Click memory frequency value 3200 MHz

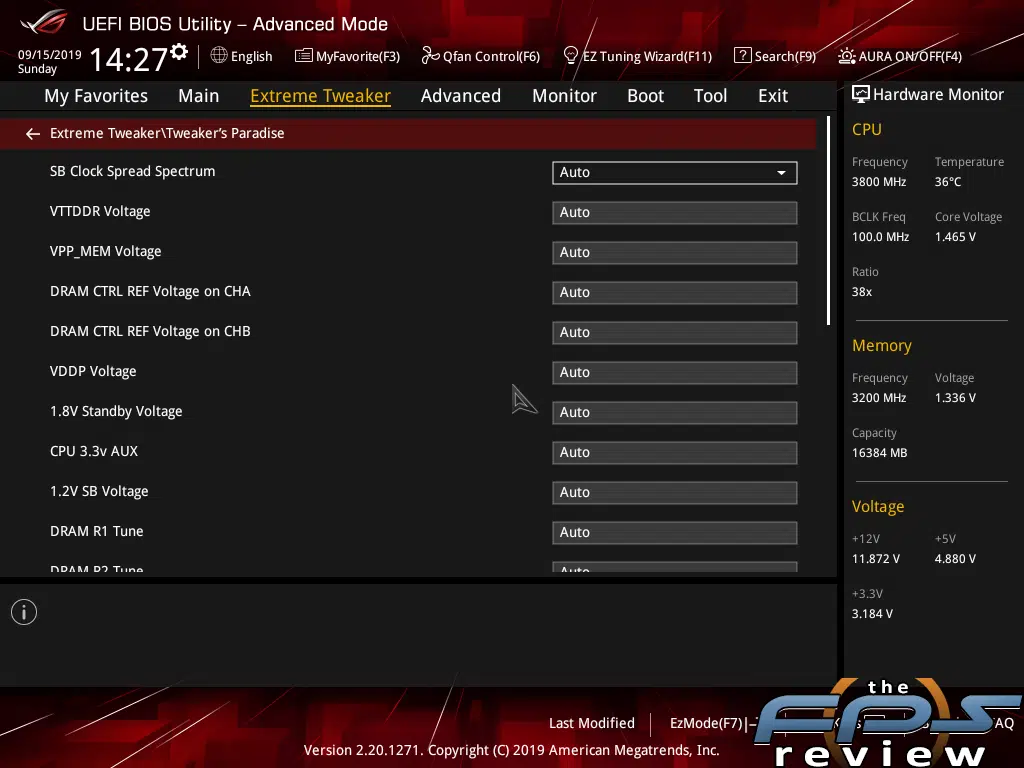(879, 398)
